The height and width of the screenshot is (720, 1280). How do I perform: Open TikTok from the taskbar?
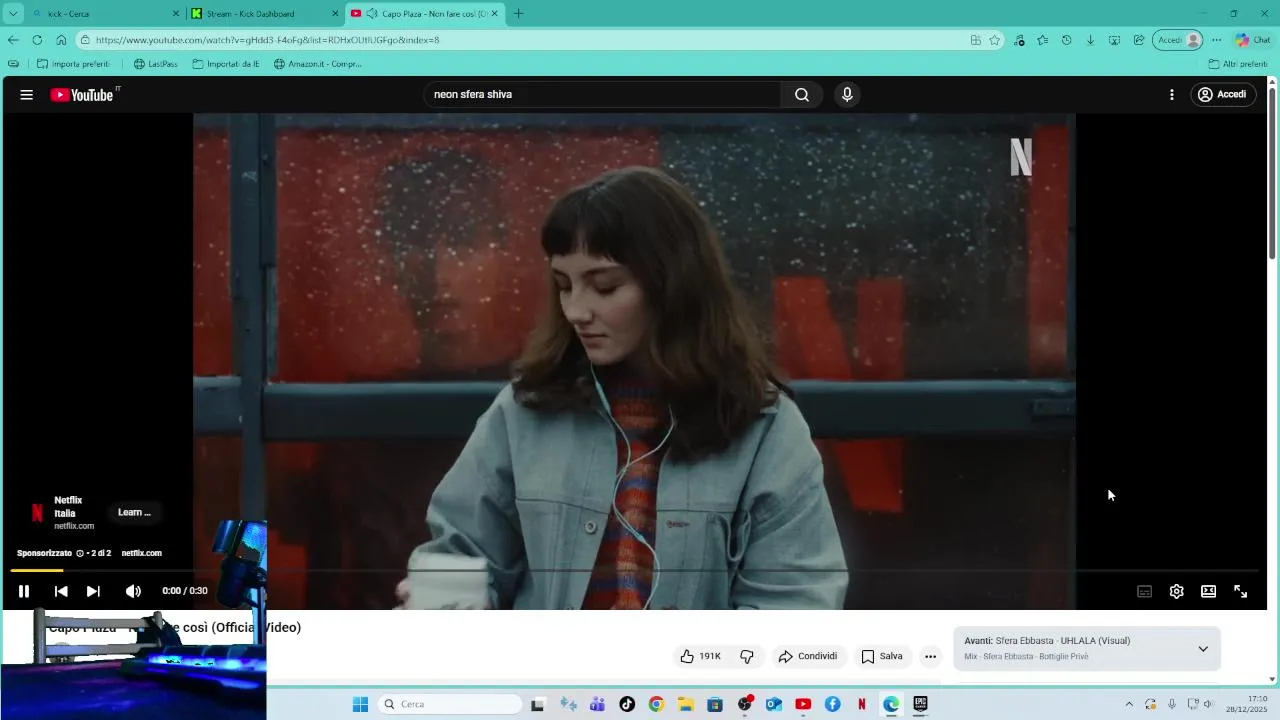627,704
